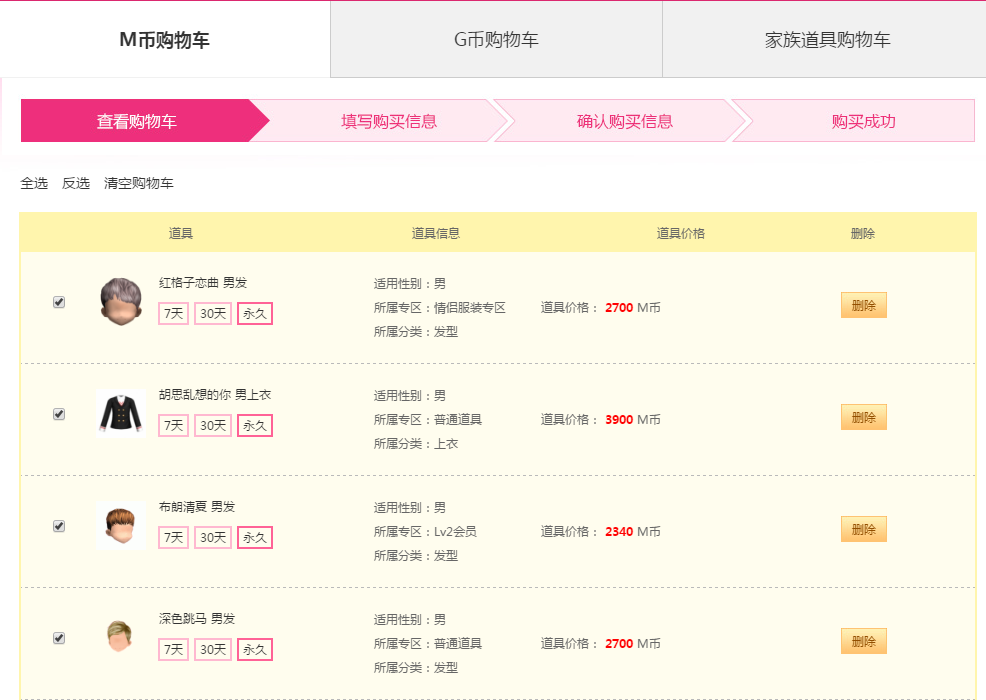Select 永久 duration for 胡思乱想的你 男上衣

255,425
